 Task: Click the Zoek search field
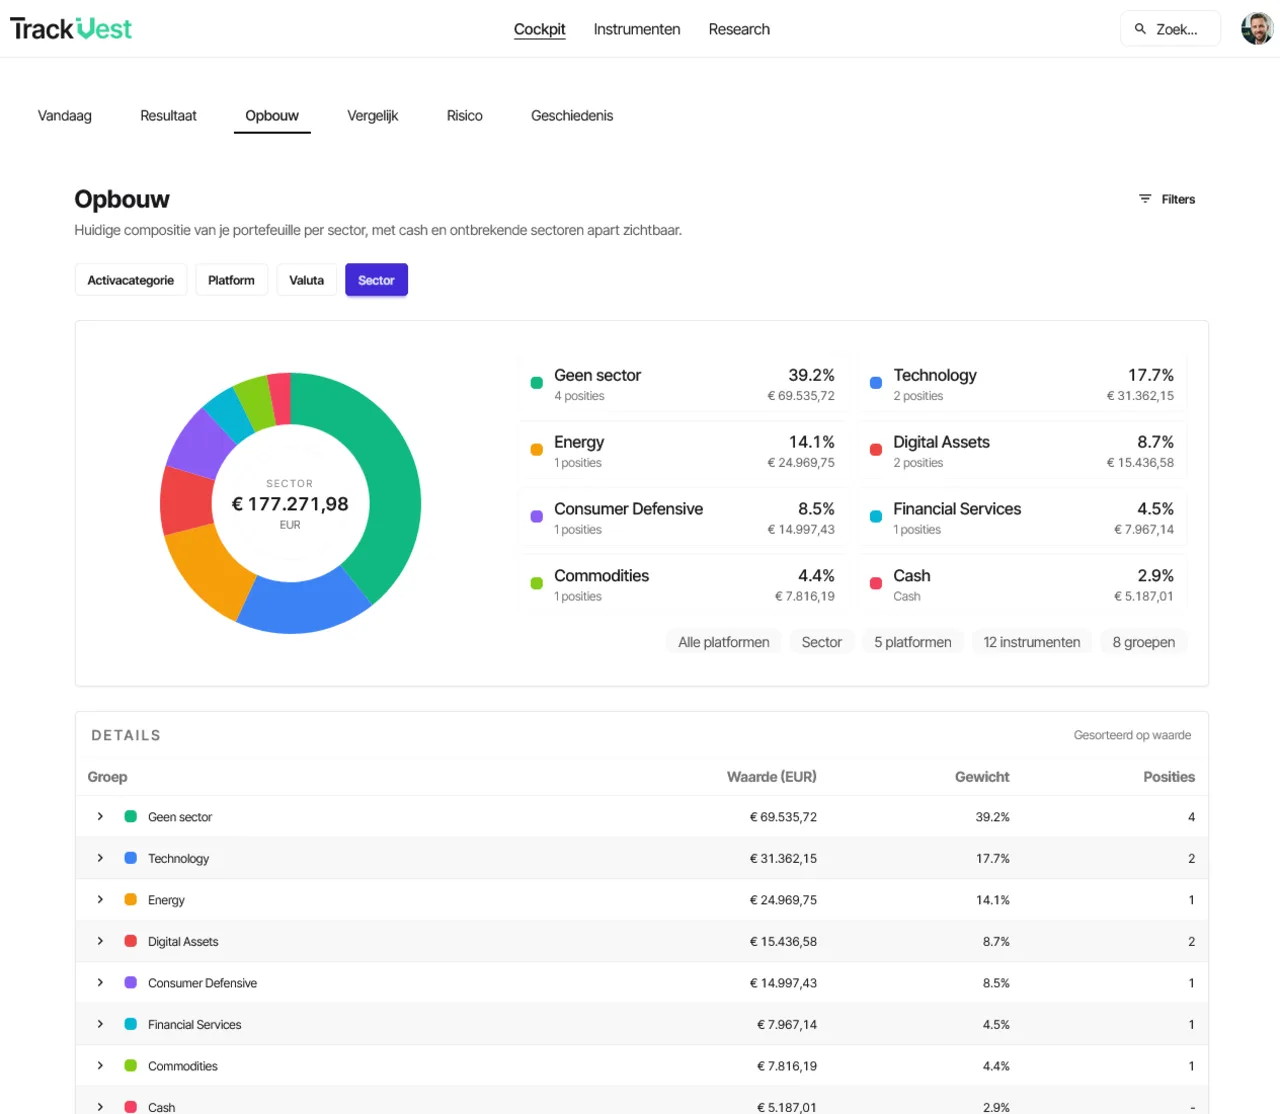[x=1170, y=29]
